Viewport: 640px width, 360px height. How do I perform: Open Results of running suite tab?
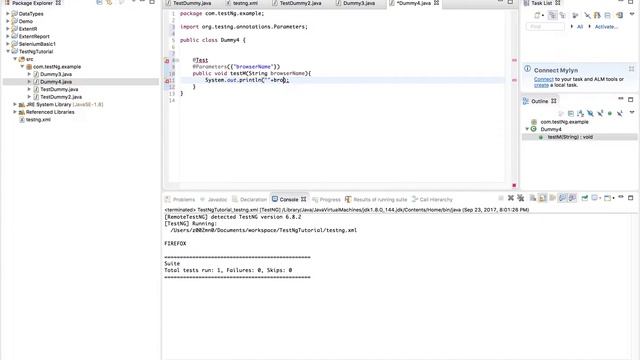pos(376,200)
